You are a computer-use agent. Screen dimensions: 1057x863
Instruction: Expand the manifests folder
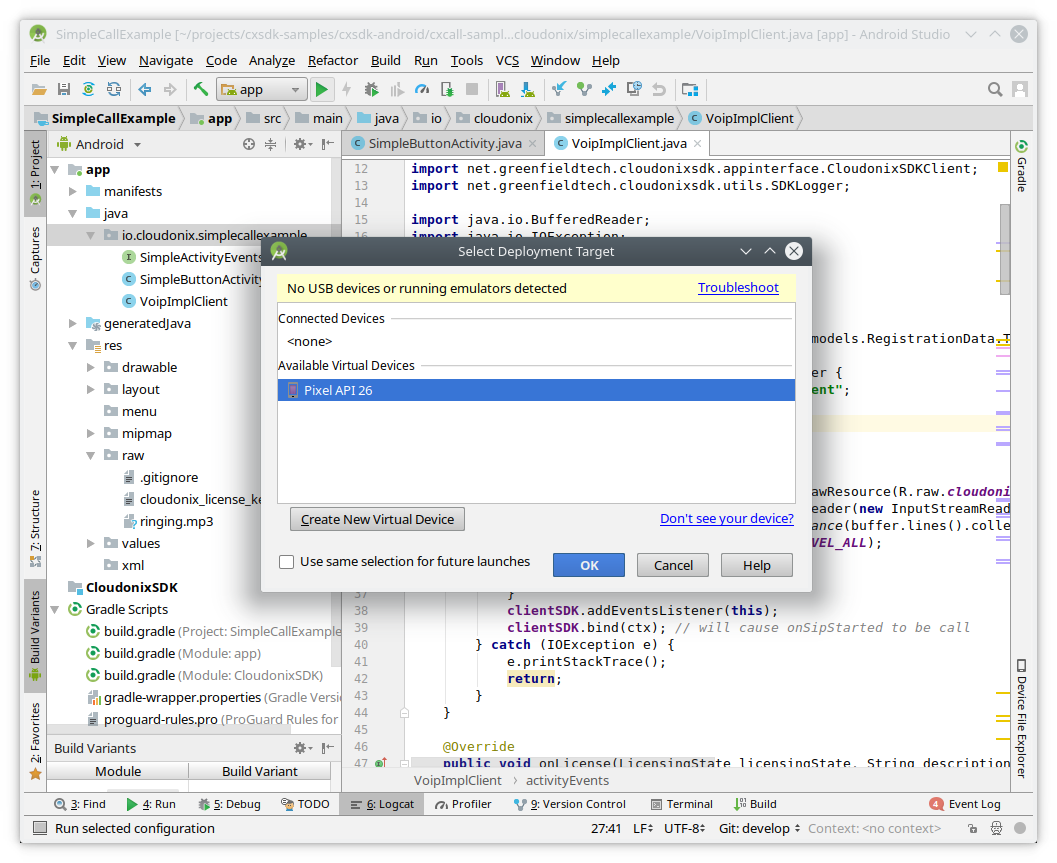point(73,191)
